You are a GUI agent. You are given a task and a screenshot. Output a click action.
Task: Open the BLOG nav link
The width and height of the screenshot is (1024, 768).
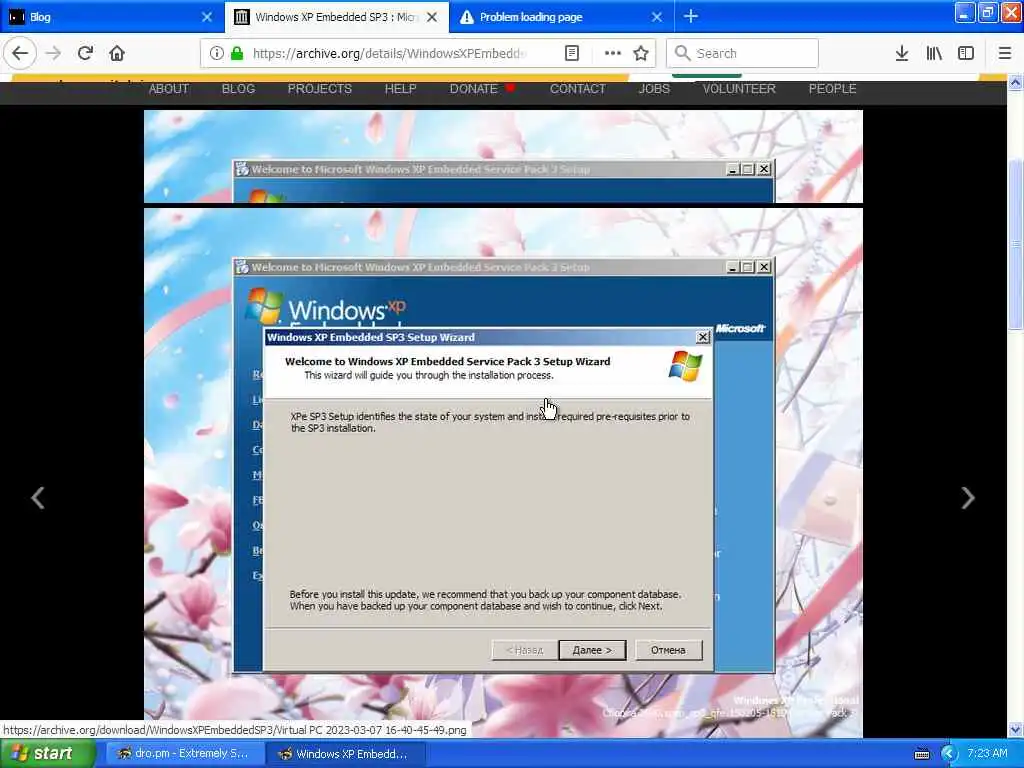click(238, 89)
